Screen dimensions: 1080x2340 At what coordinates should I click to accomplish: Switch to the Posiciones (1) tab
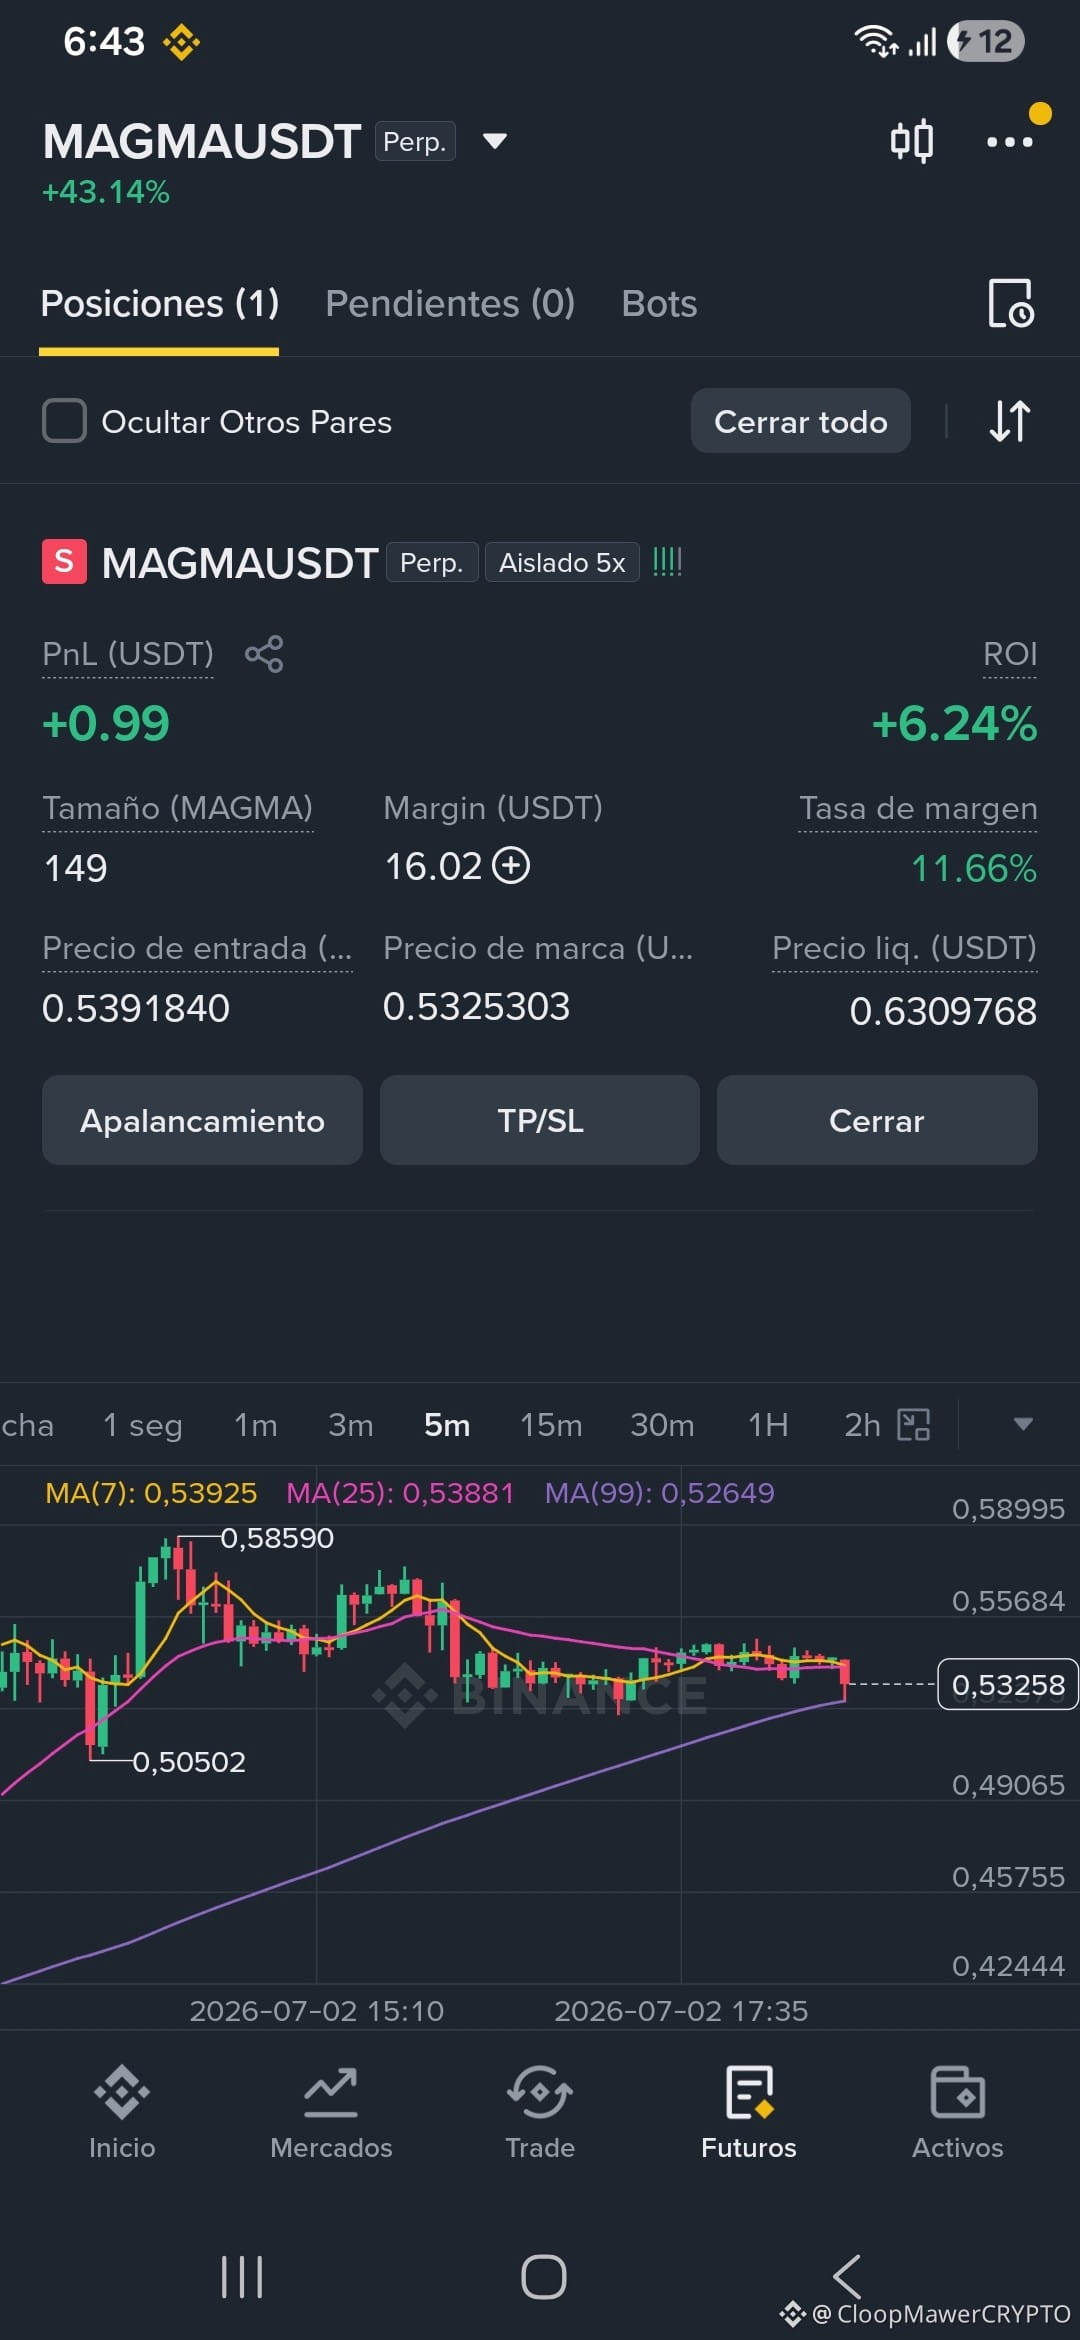(x=159, y=303)
